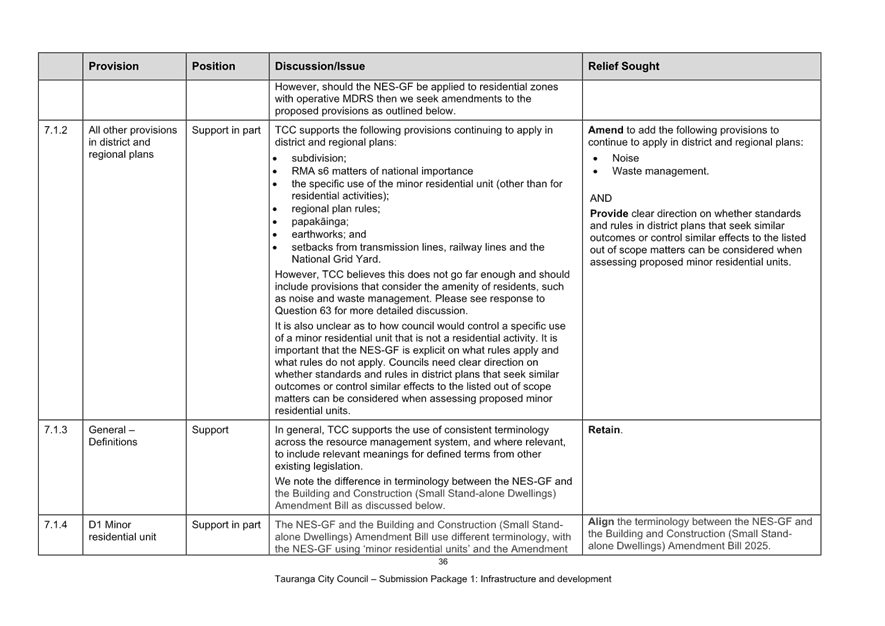Click 'However, TCC believes this does not go far' line

click(422, 274)
